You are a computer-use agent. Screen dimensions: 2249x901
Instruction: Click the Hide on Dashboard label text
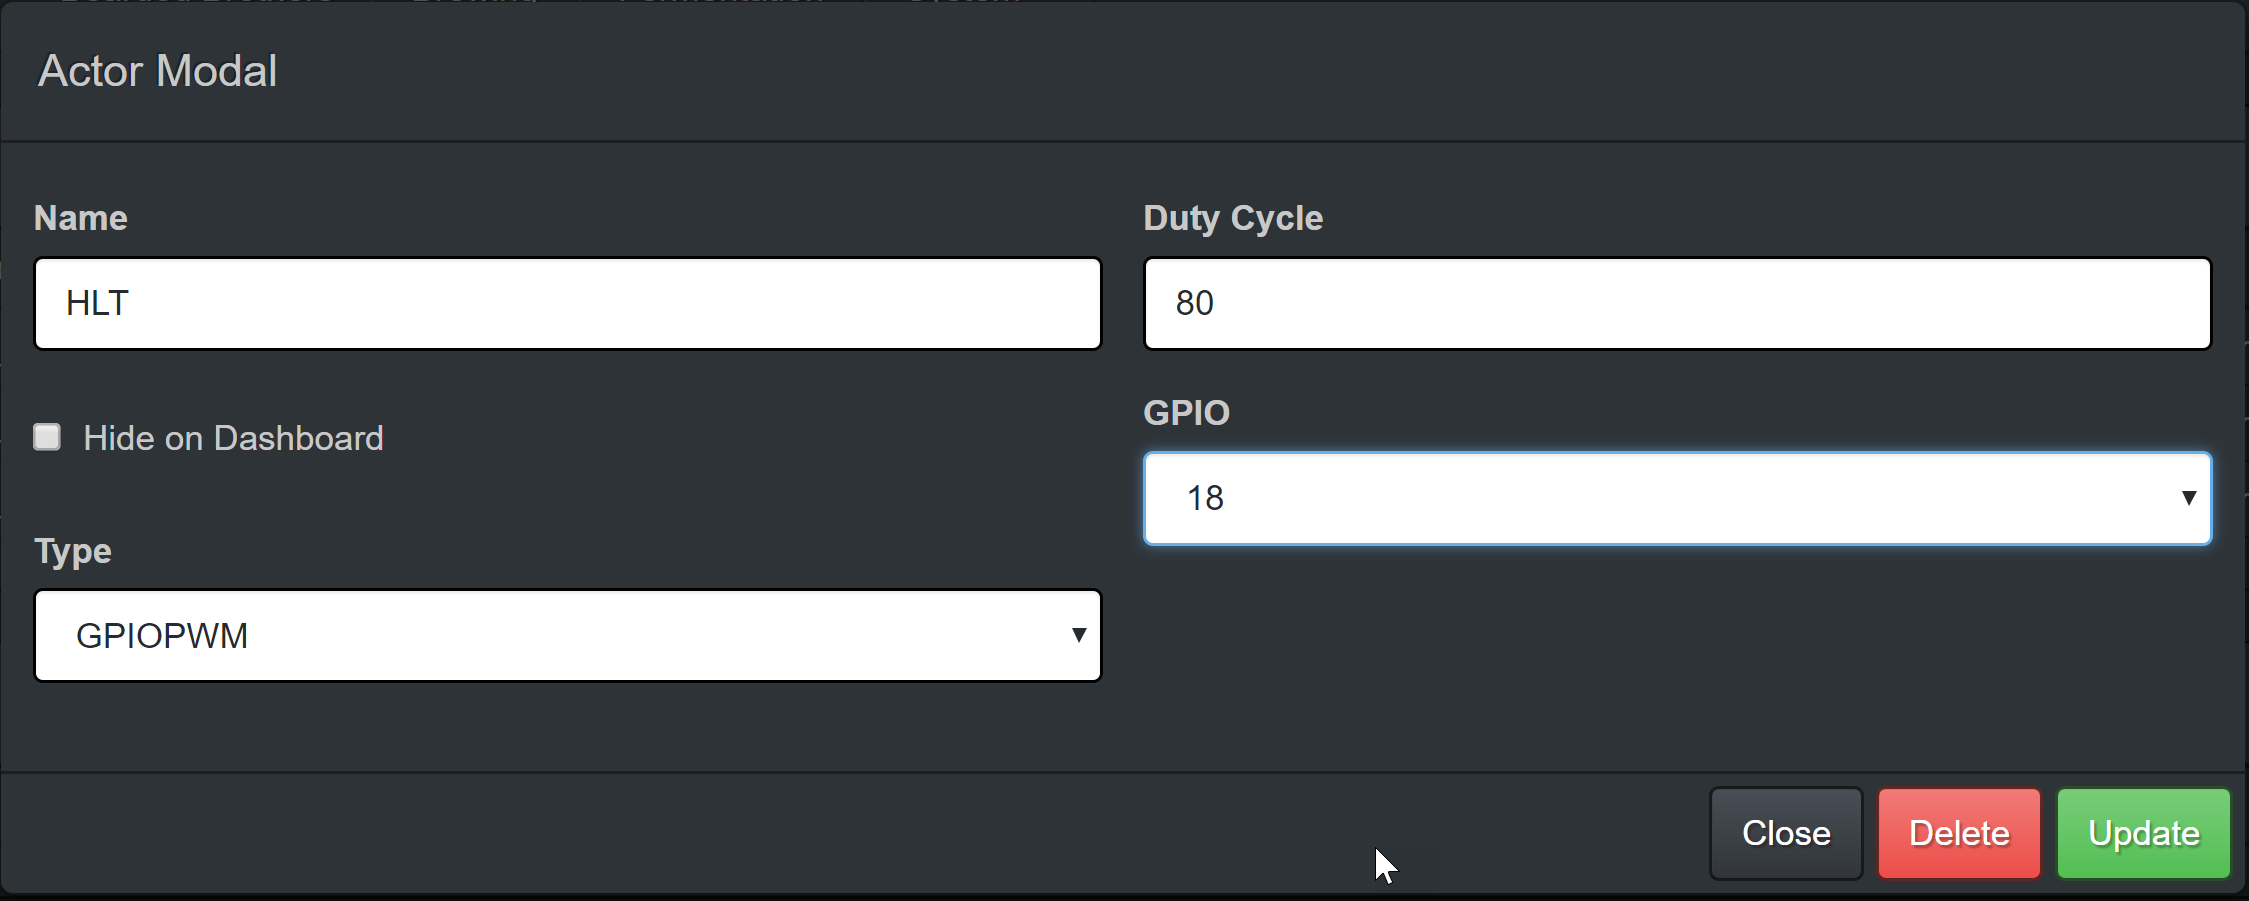click(233, 438)
